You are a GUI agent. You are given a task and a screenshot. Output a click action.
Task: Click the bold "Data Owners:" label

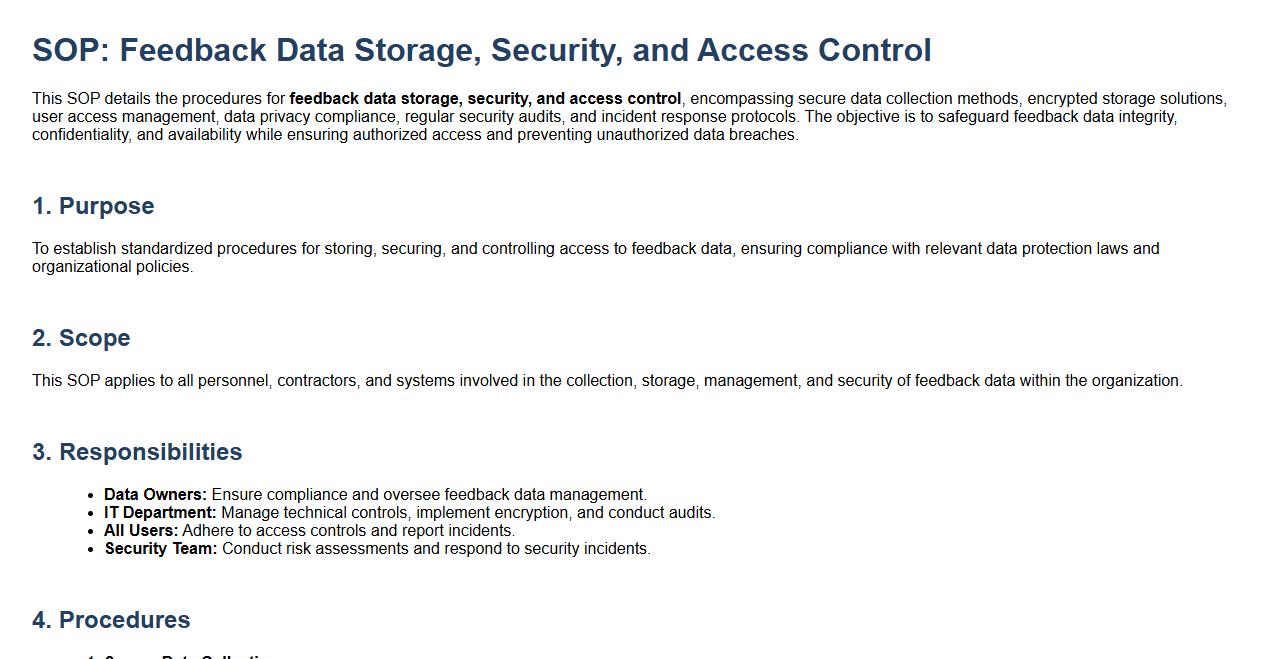tap(155, 495)
